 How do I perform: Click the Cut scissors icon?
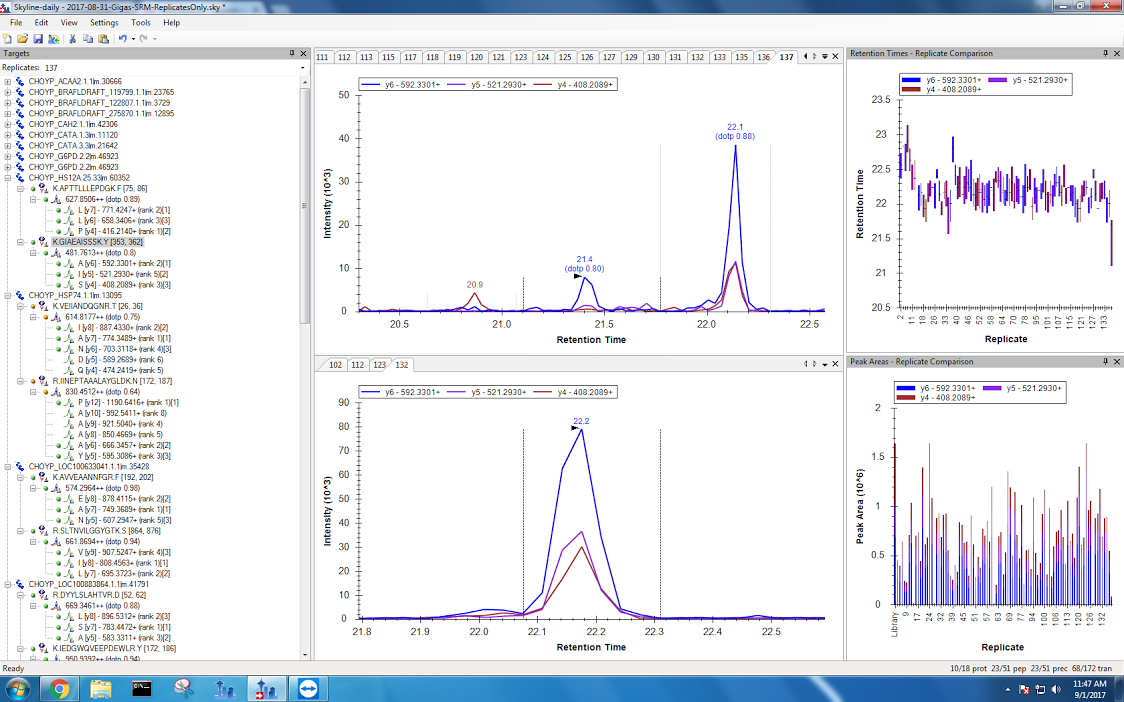(73, 38)
